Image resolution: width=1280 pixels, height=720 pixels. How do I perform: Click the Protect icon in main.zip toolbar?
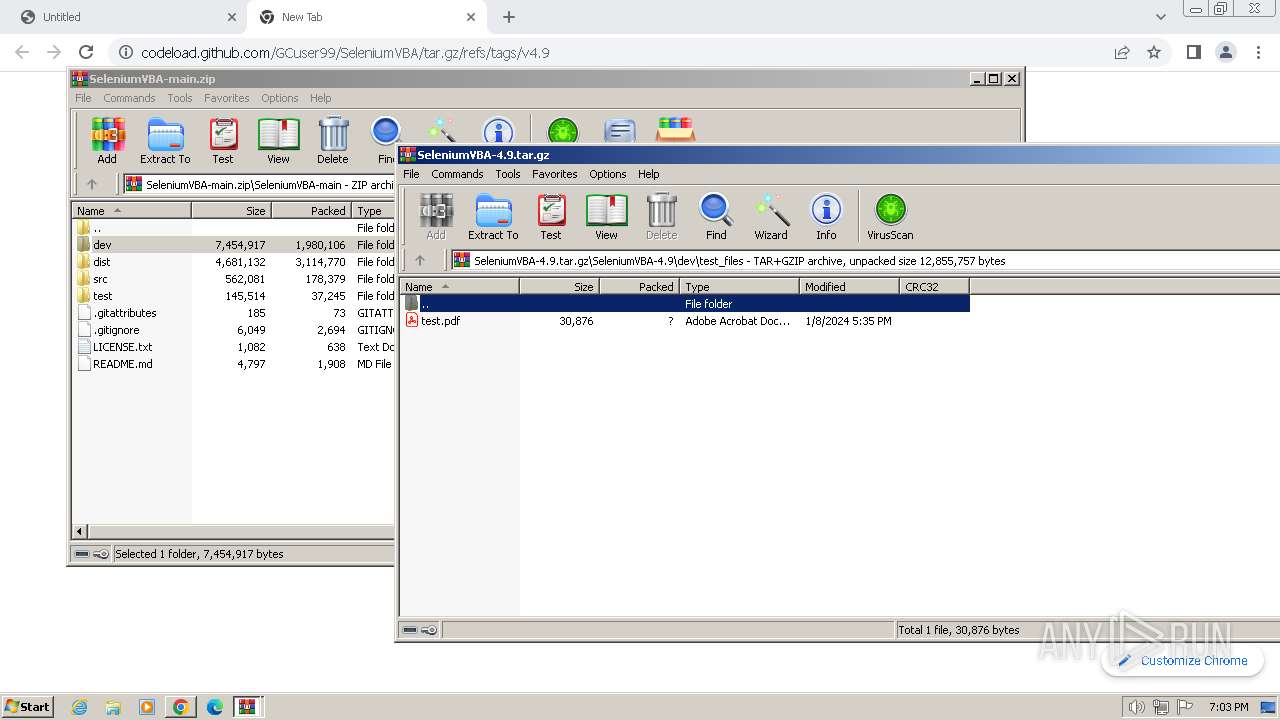pos(676,131)
